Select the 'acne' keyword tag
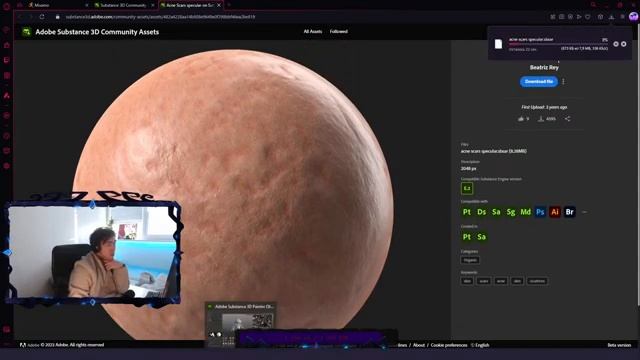Screen dimensions: 640x360 tap(501, 281)
